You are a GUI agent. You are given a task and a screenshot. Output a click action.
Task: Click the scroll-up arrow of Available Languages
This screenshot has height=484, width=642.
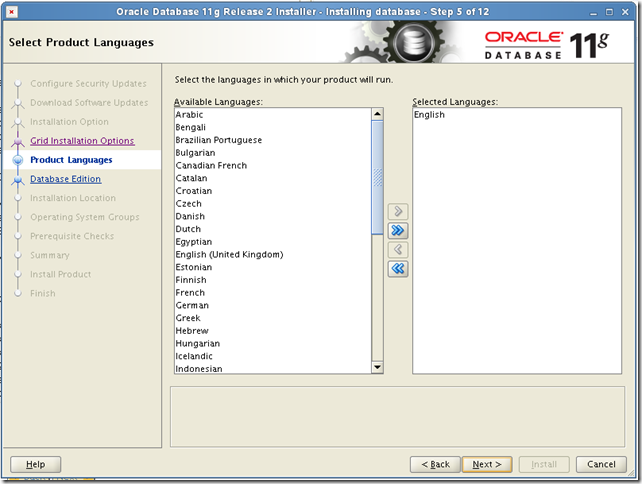(377, 114)
